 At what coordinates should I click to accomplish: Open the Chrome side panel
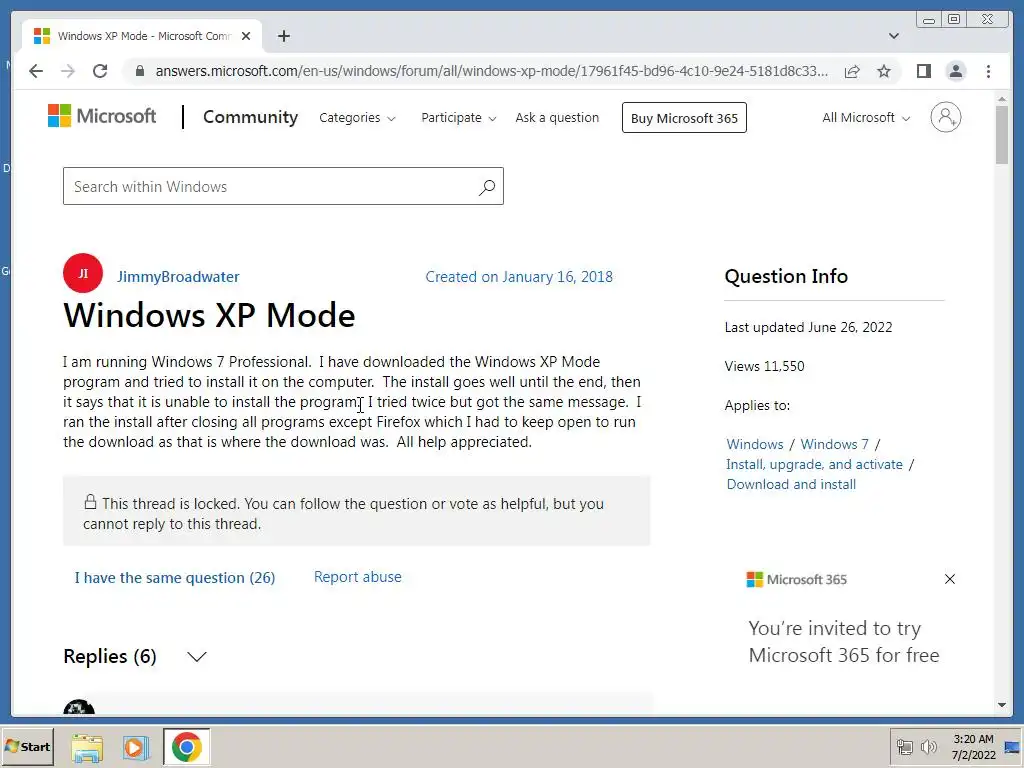923,71
